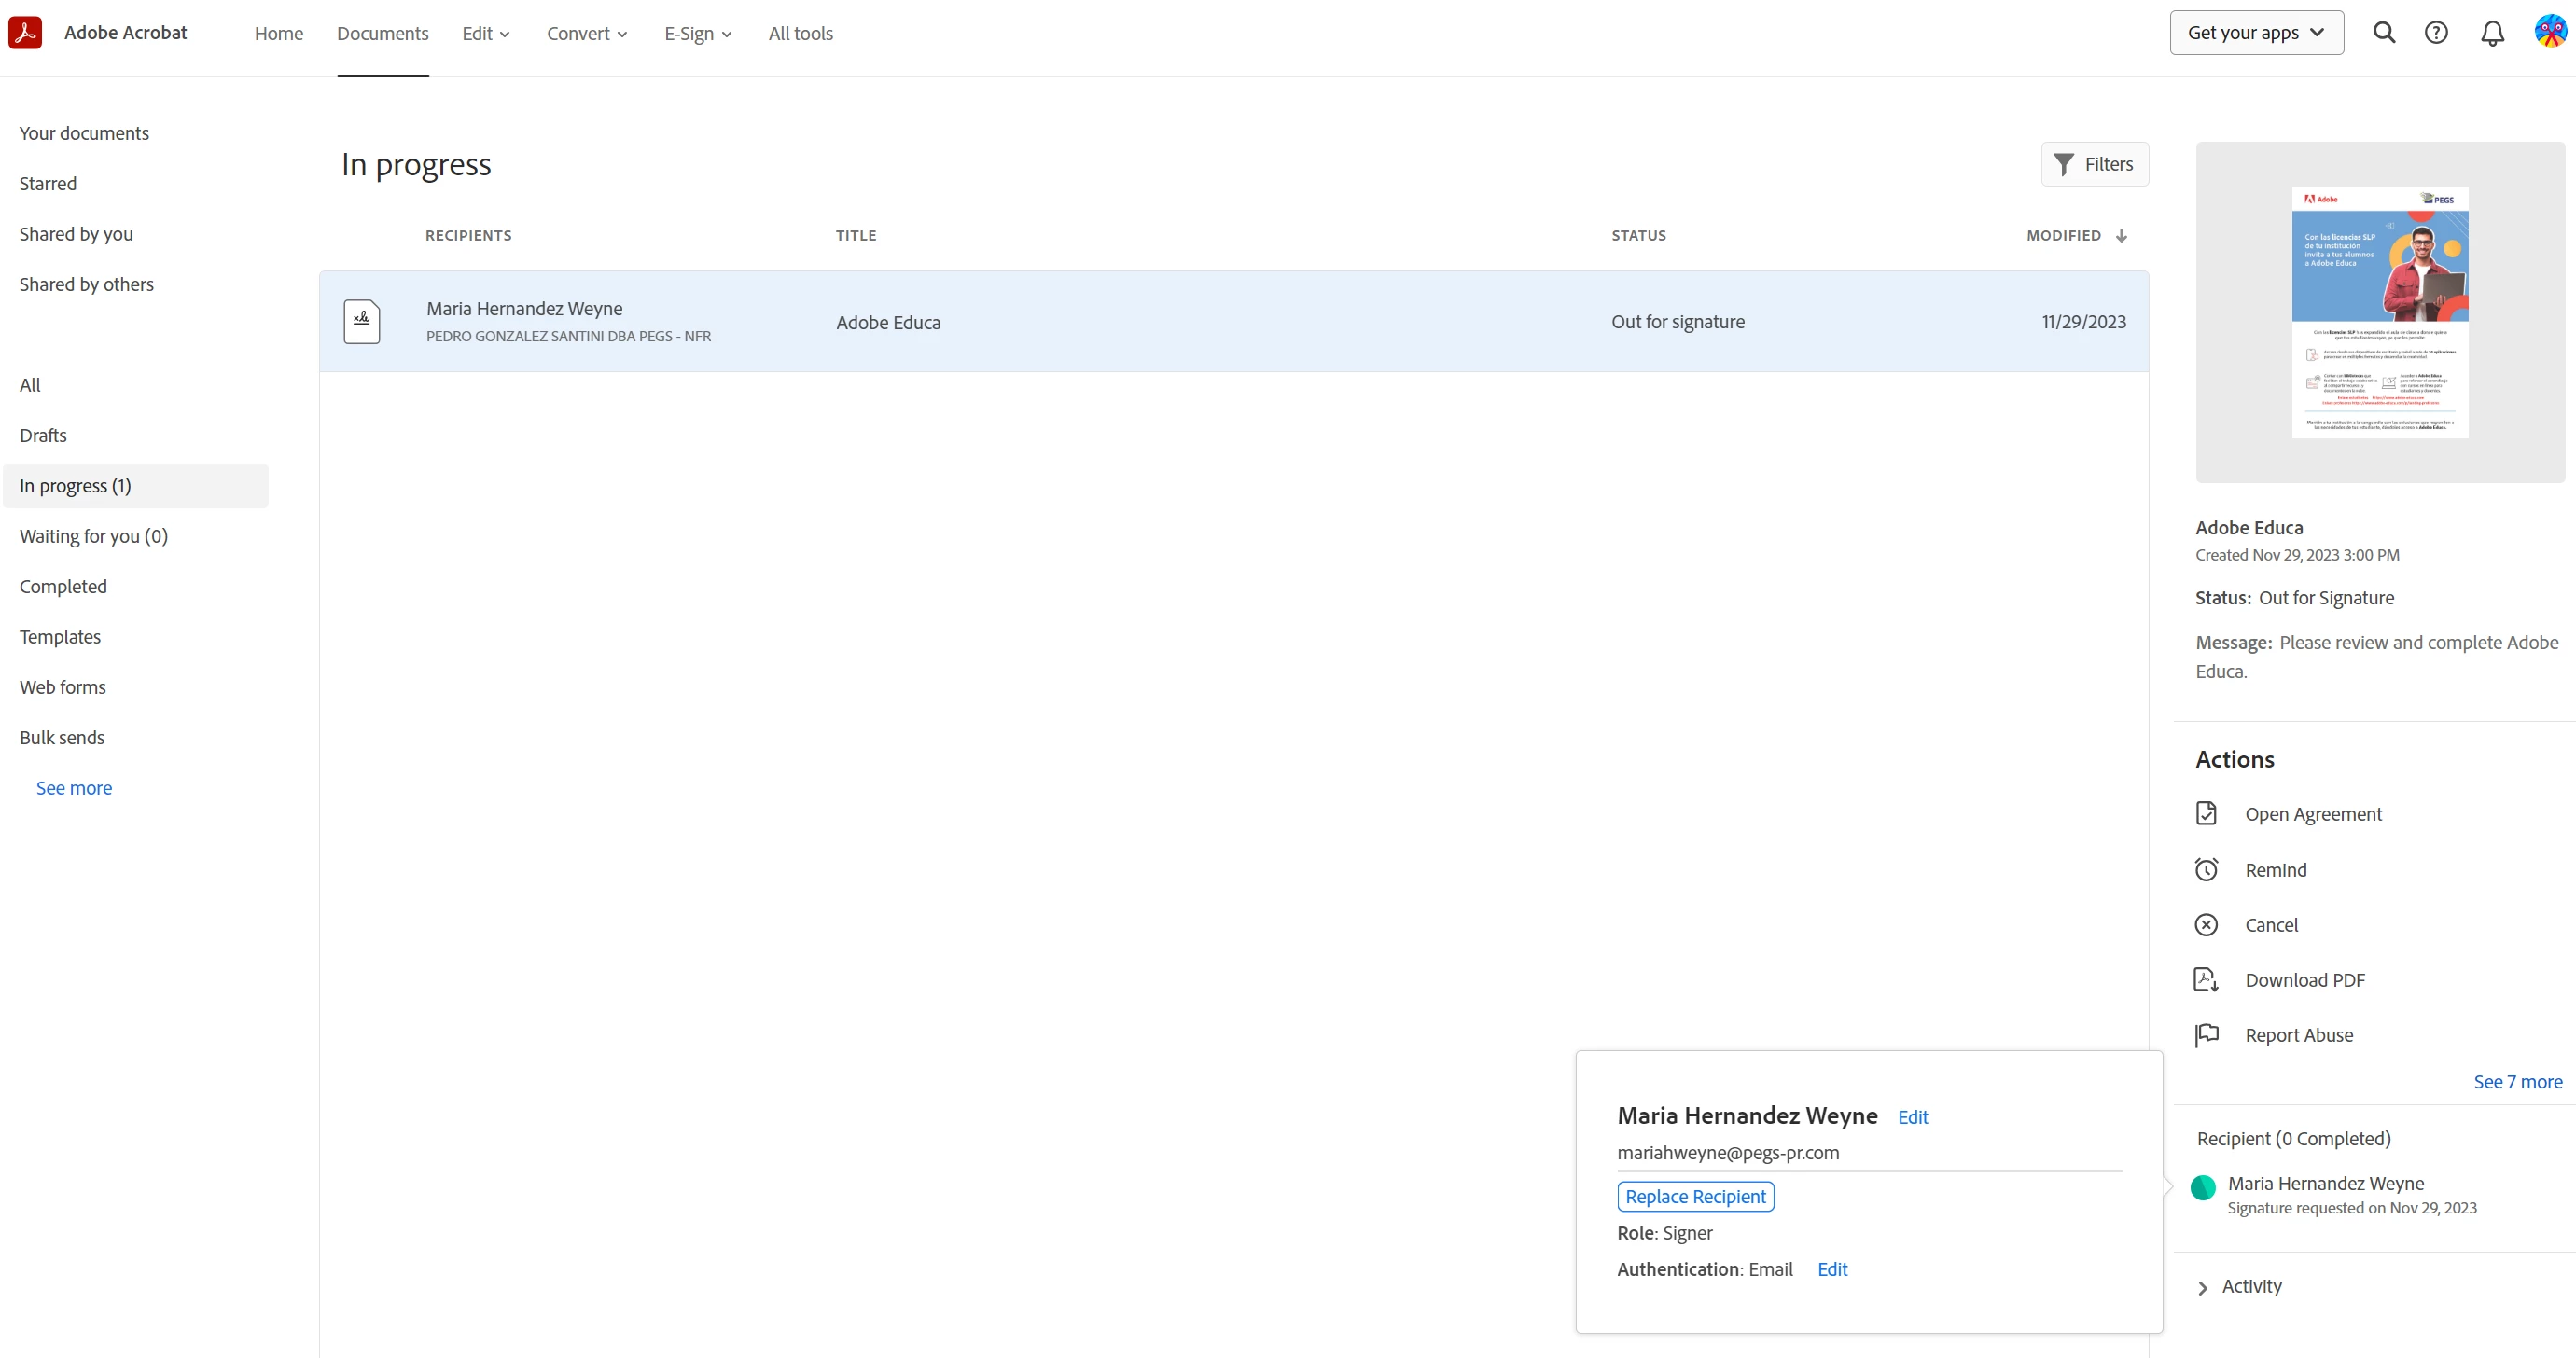The width and height of the screenshot is (2576, 1358).
Task: Go to the Home tab
Action: (278, 33)
